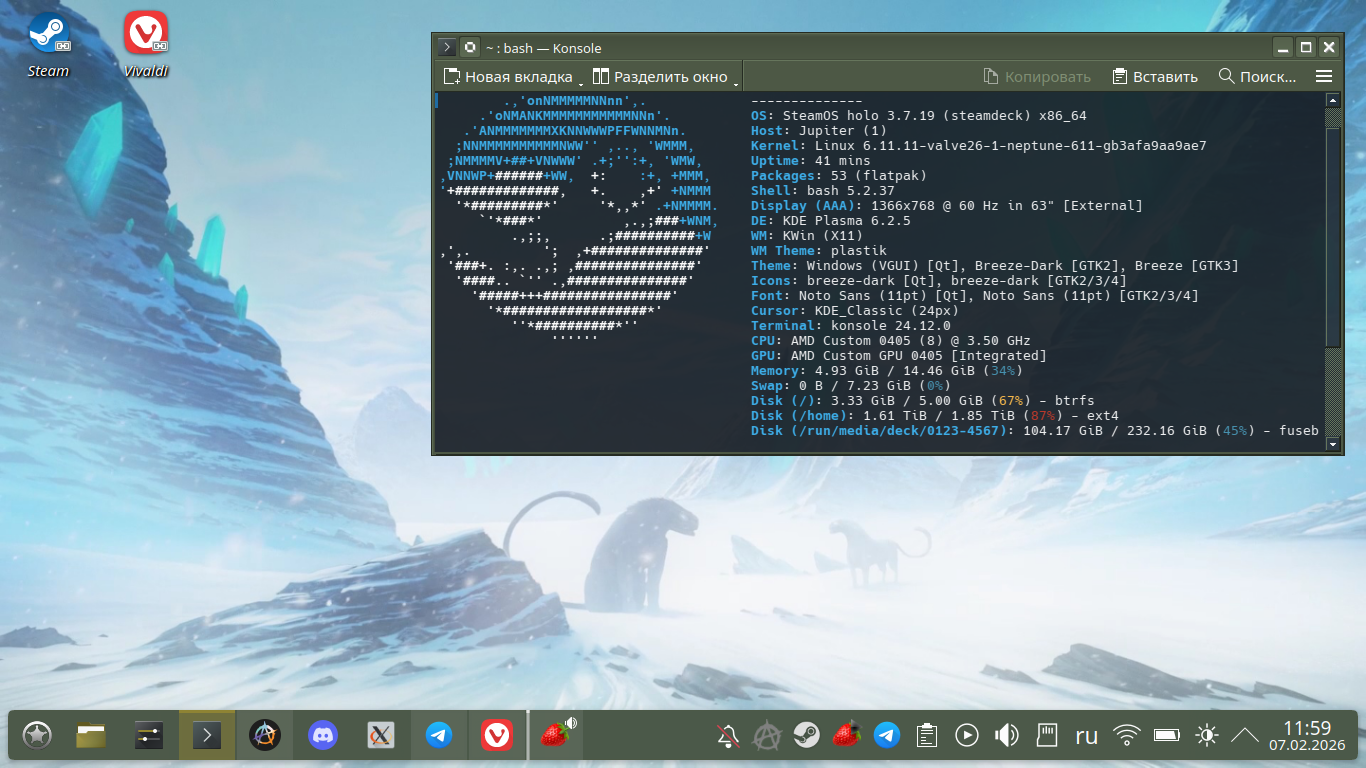
Task: Click the Steam icon in system tray
Action: [x=807, y=736]
